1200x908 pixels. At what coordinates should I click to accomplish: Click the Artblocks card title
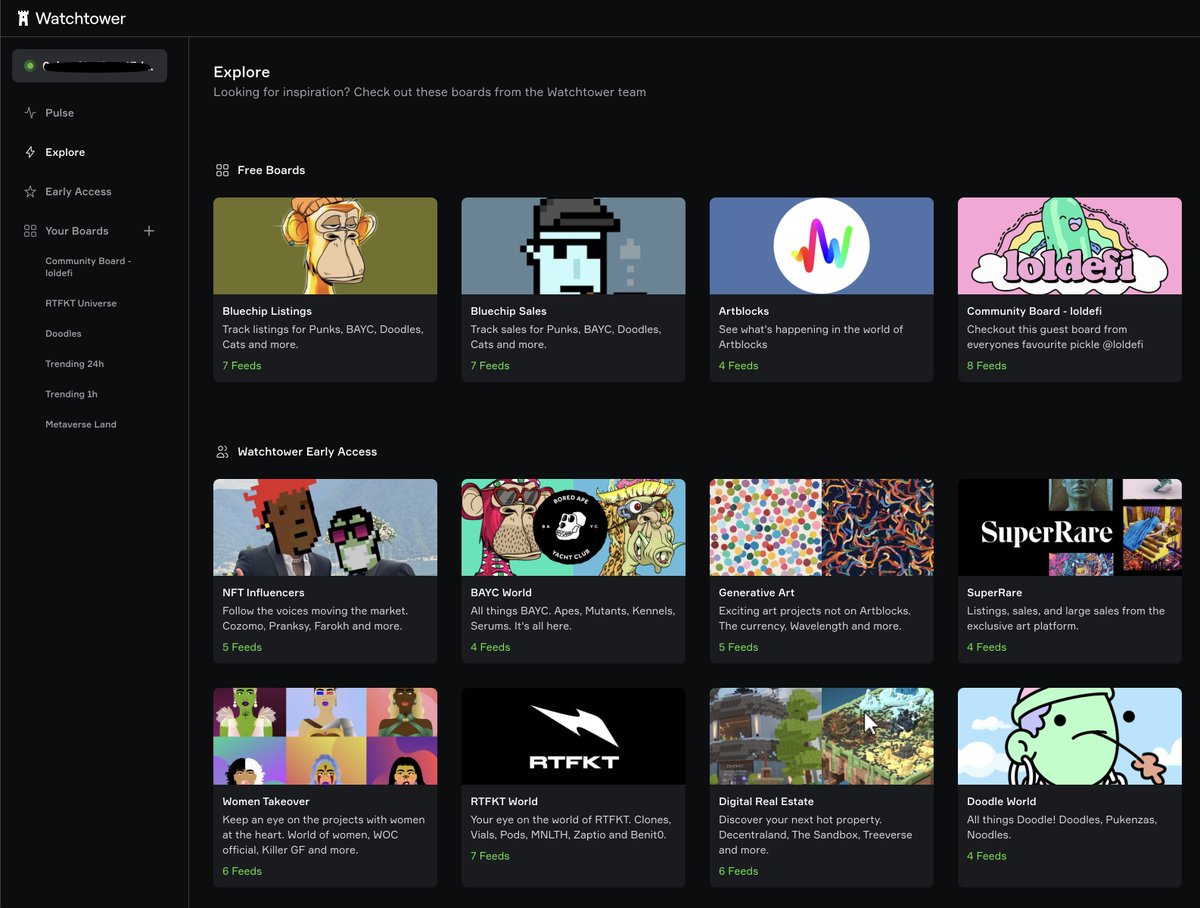744,311
